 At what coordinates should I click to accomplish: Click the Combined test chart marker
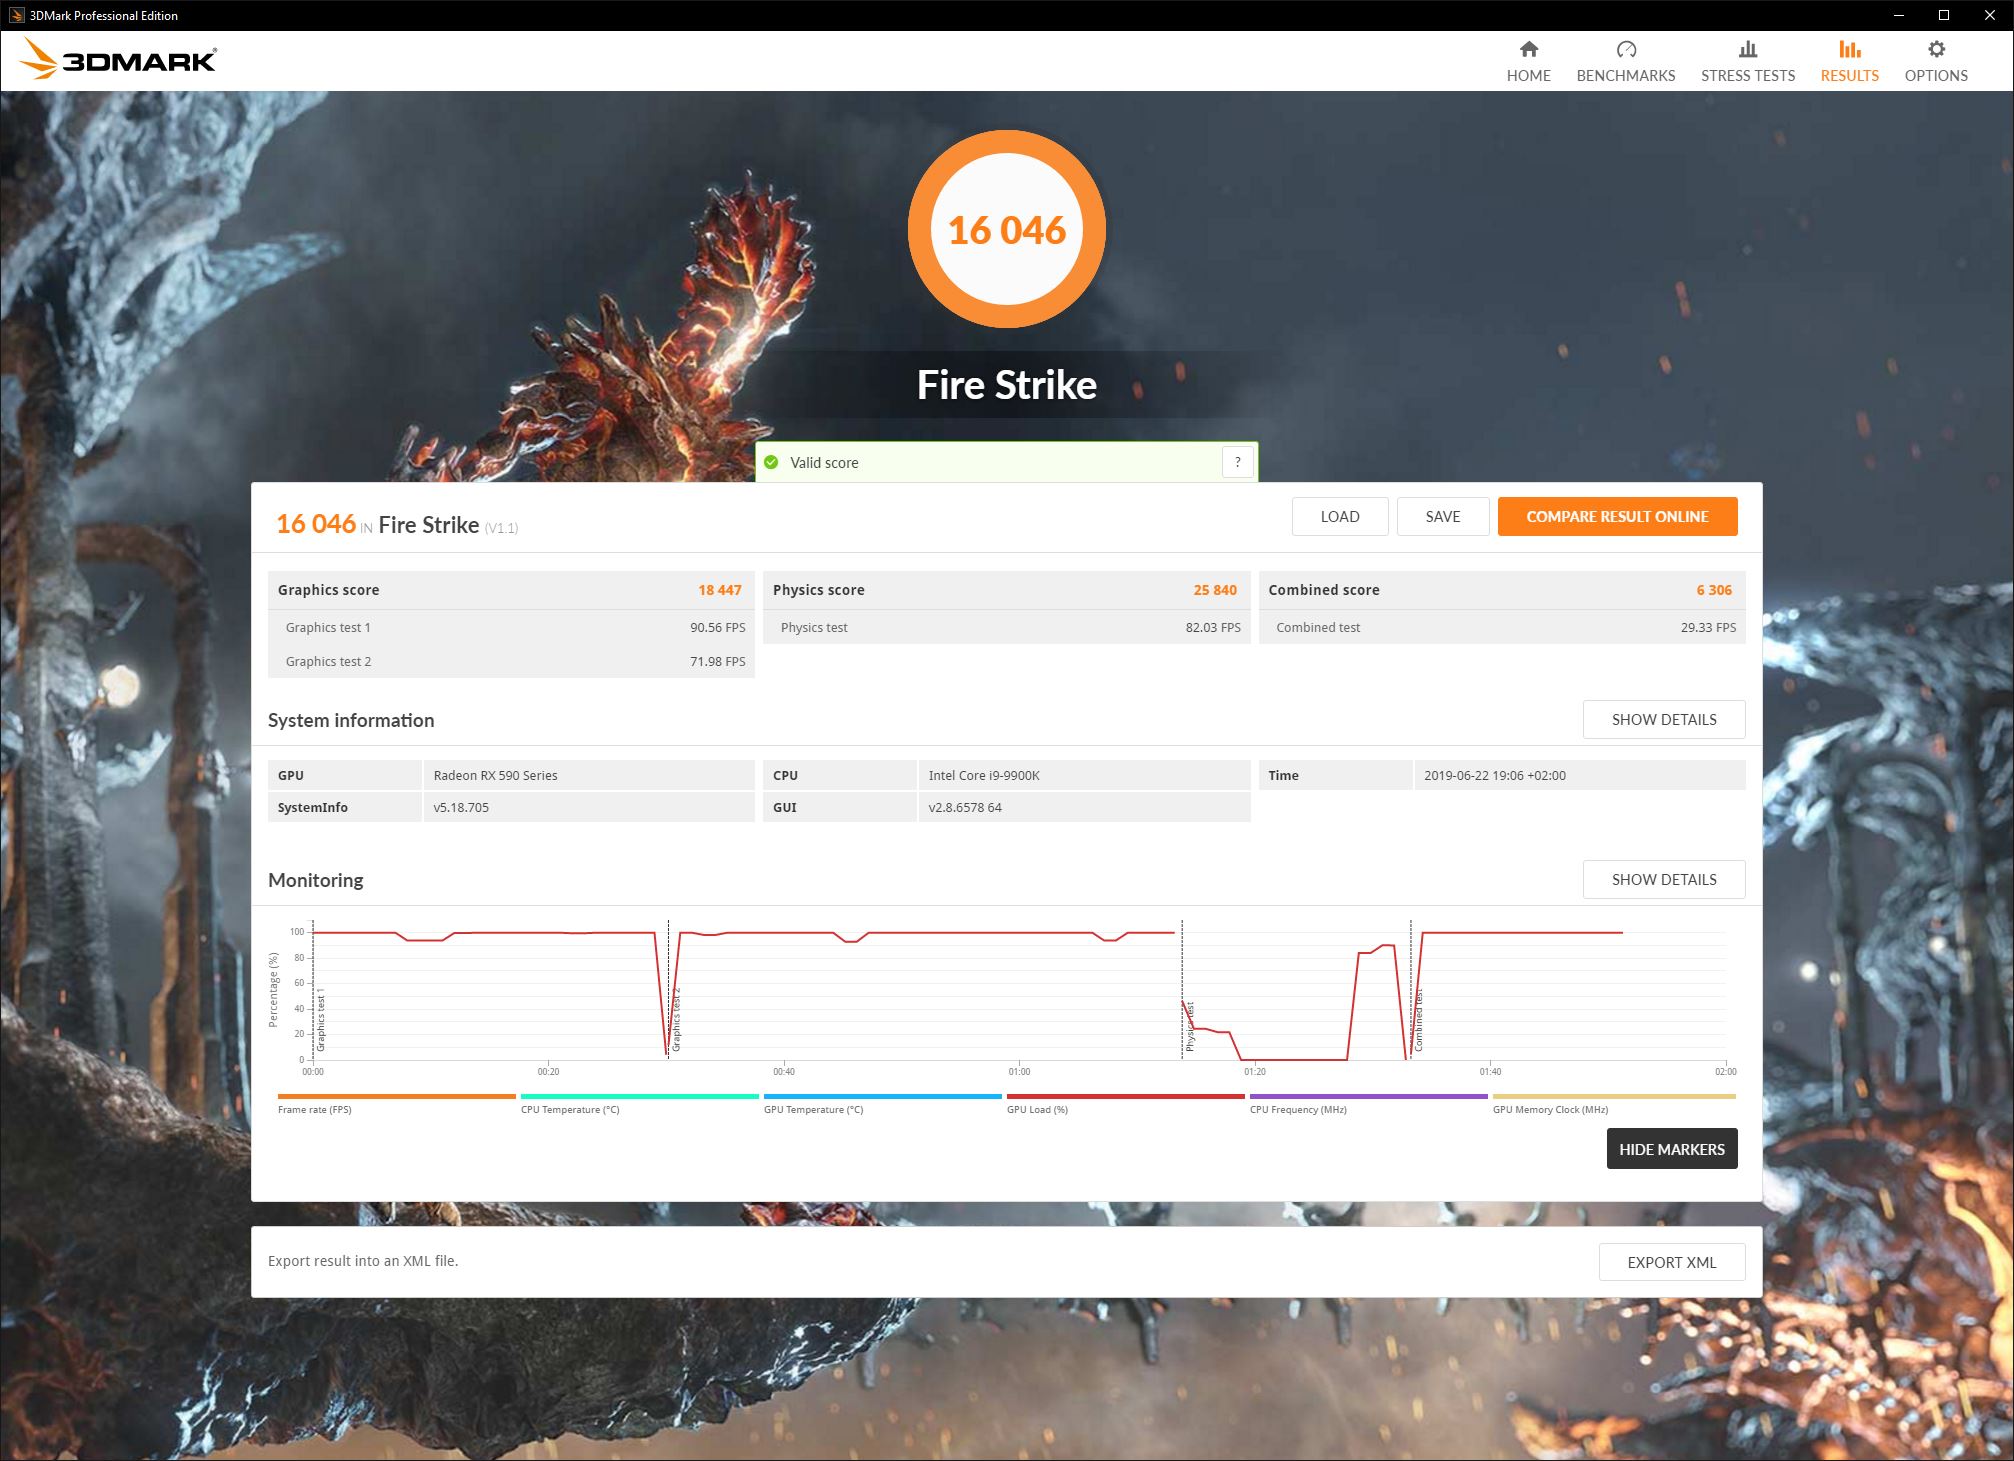(x=1418, y=1020)
